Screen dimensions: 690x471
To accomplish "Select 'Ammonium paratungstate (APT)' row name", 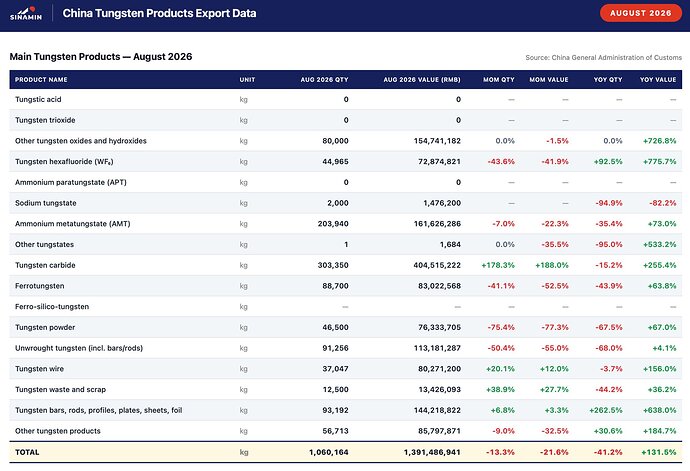I will tap(70, 182).
